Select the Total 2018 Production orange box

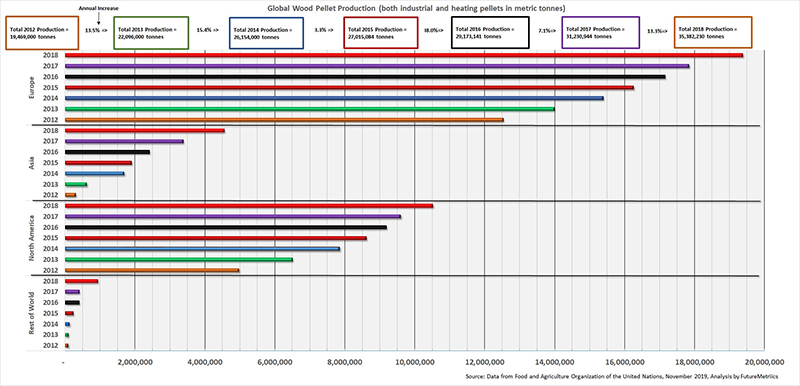713,33
